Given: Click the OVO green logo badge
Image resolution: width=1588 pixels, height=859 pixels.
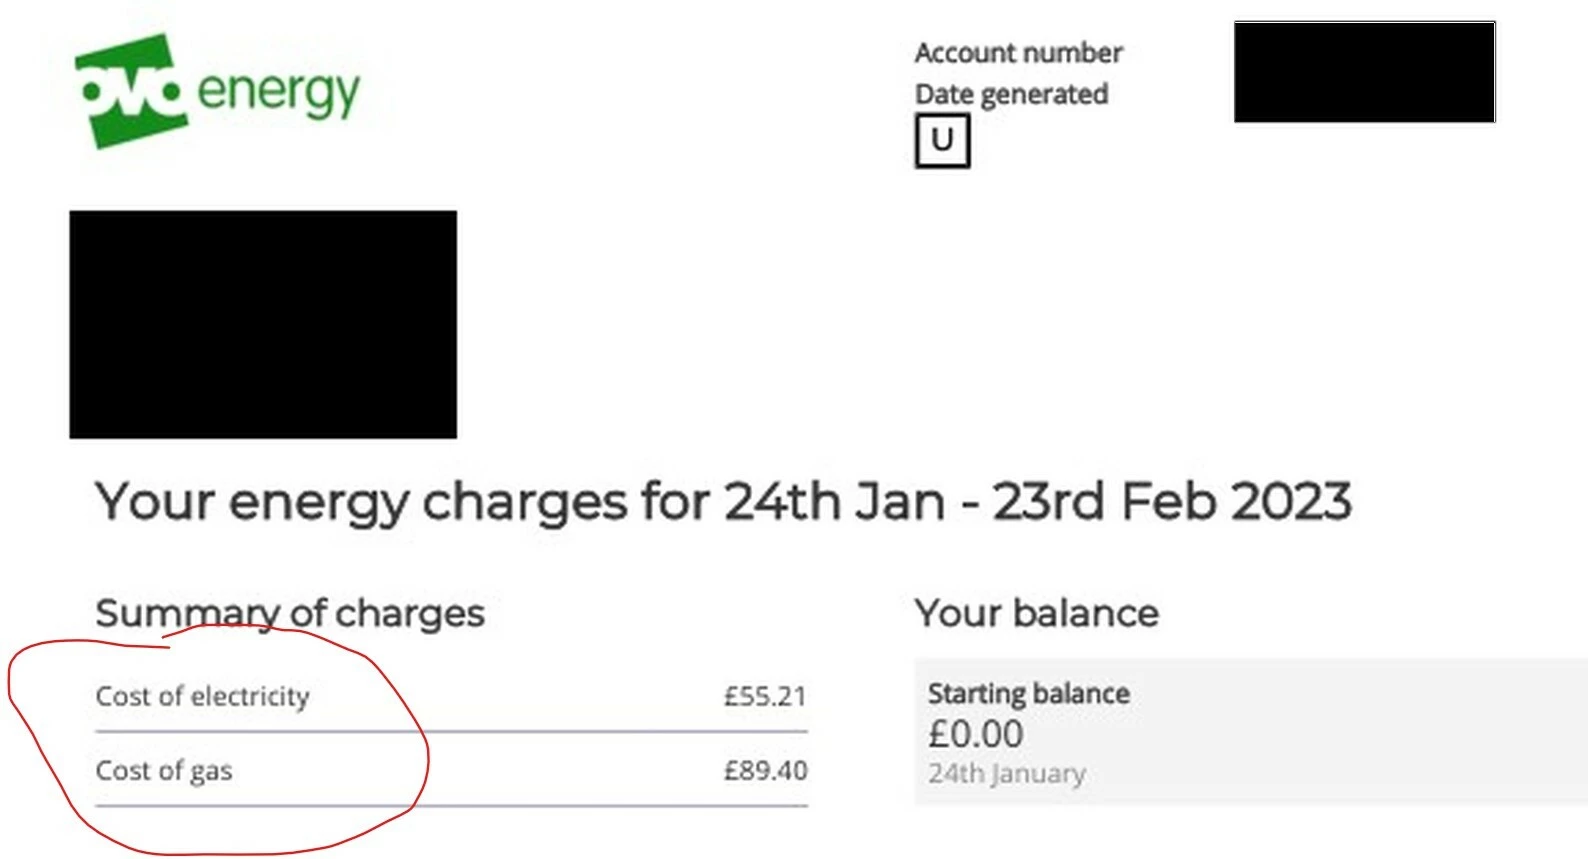Looking at the screenshot, I should pyautogui.click(x=129, y=92).
